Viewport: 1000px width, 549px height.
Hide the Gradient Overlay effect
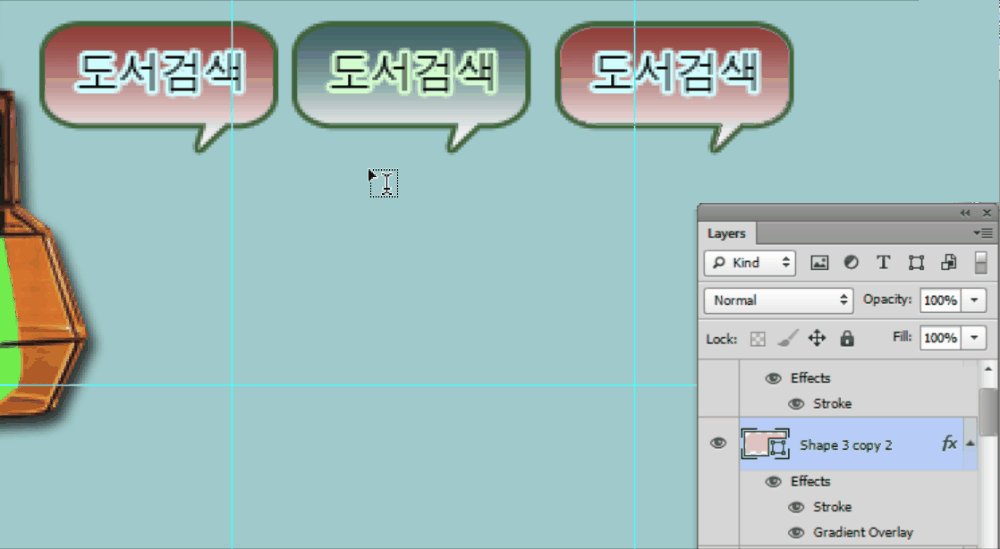796,532
